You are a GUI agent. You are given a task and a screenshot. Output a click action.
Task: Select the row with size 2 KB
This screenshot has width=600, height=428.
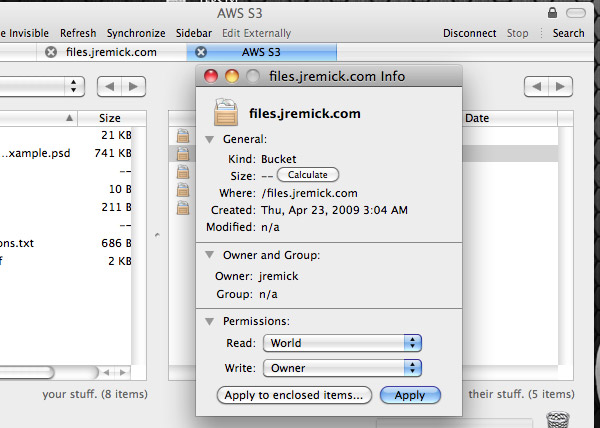point(66,261)
